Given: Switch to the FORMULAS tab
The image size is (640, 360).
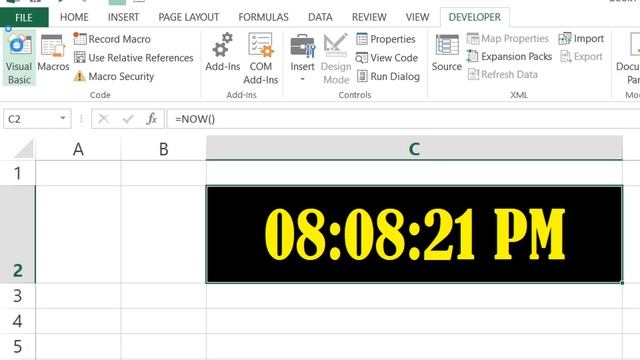Looking at the screenshot, I should click(x=263, y=17).
